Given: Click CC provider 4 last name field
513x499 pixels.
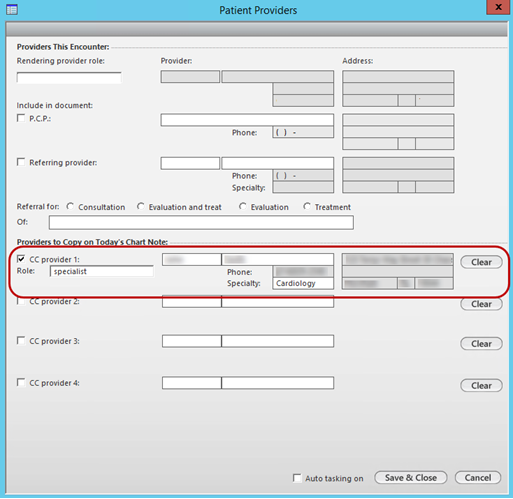Looking at the screenshot, I should 278,383.
